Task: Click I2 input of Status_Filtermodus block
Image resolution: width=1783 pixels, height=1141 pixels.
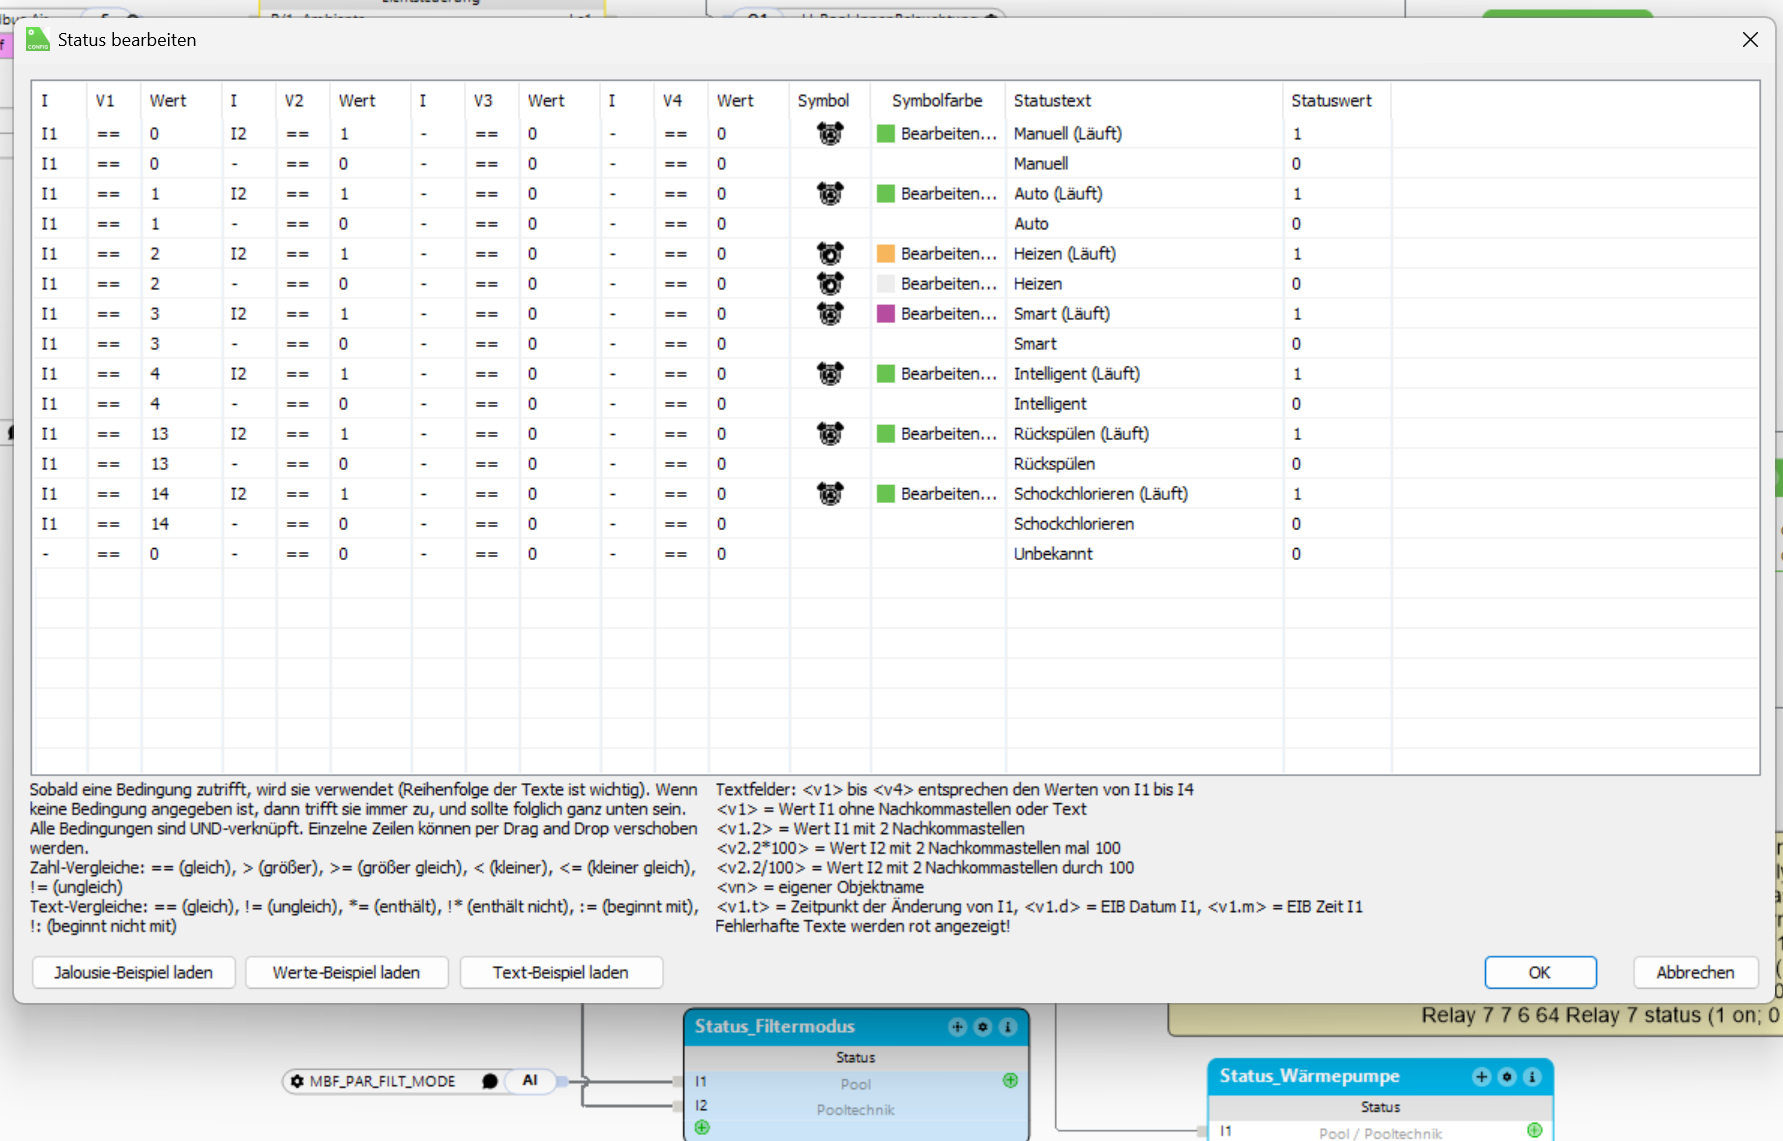Action: [701, 1105]
